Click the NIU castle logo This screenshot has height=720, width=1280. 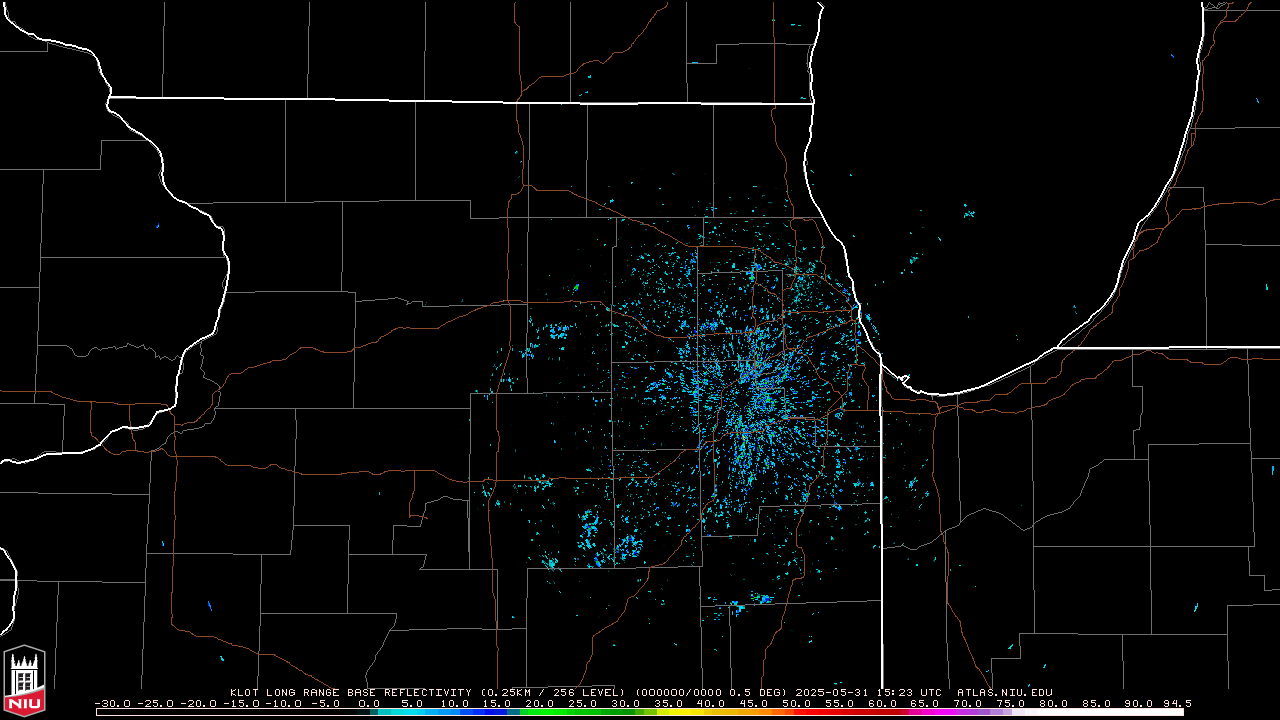coord(24,681)
